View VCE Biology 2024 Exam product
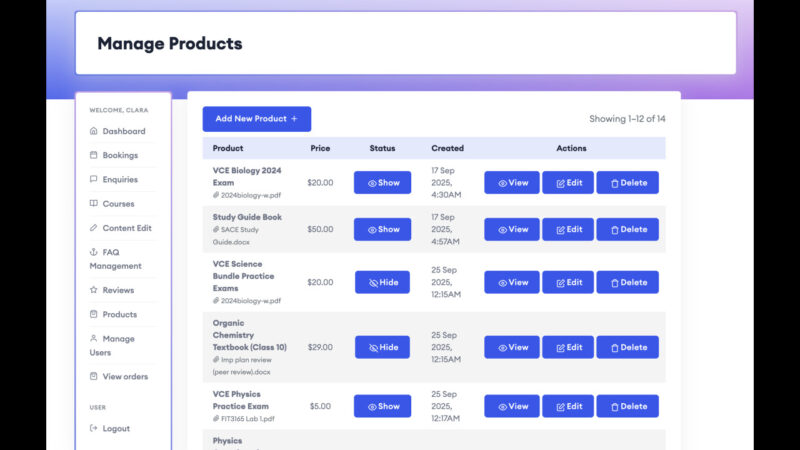Viewport: 800px width, 450px height. pos(512,183)
